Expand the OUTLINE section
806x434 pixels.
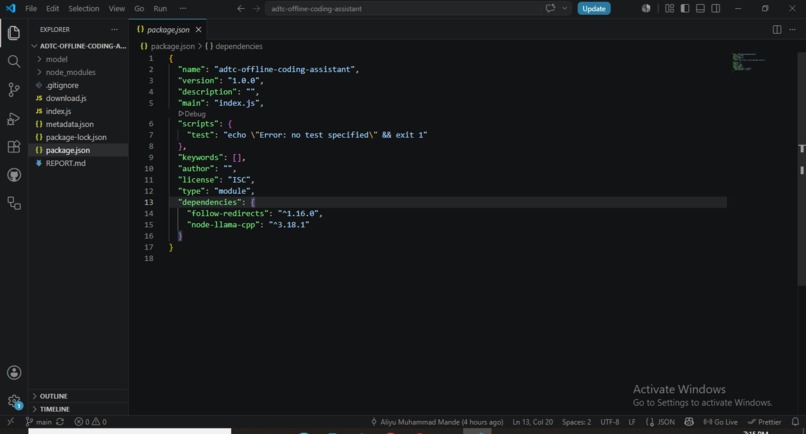point(78,396)
